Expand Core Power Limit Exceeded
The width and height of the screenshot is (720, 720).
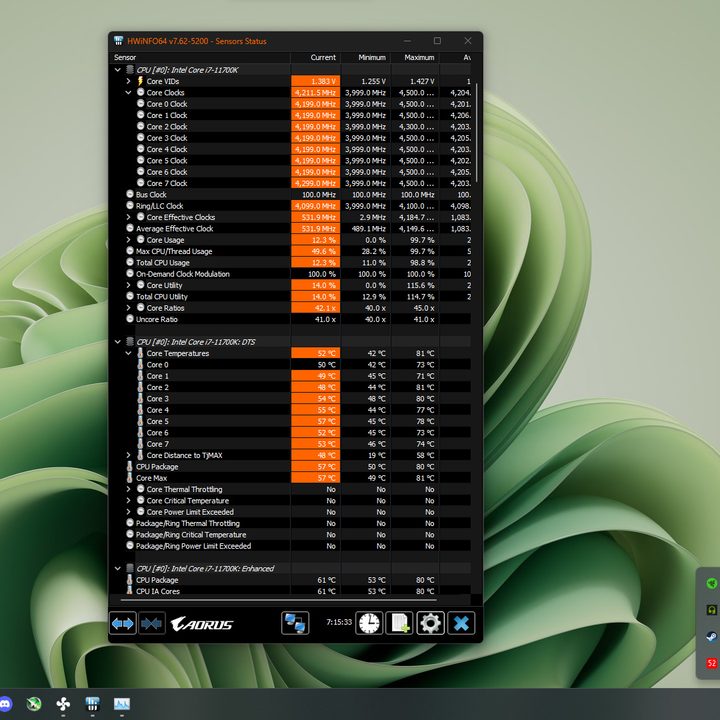129,512
